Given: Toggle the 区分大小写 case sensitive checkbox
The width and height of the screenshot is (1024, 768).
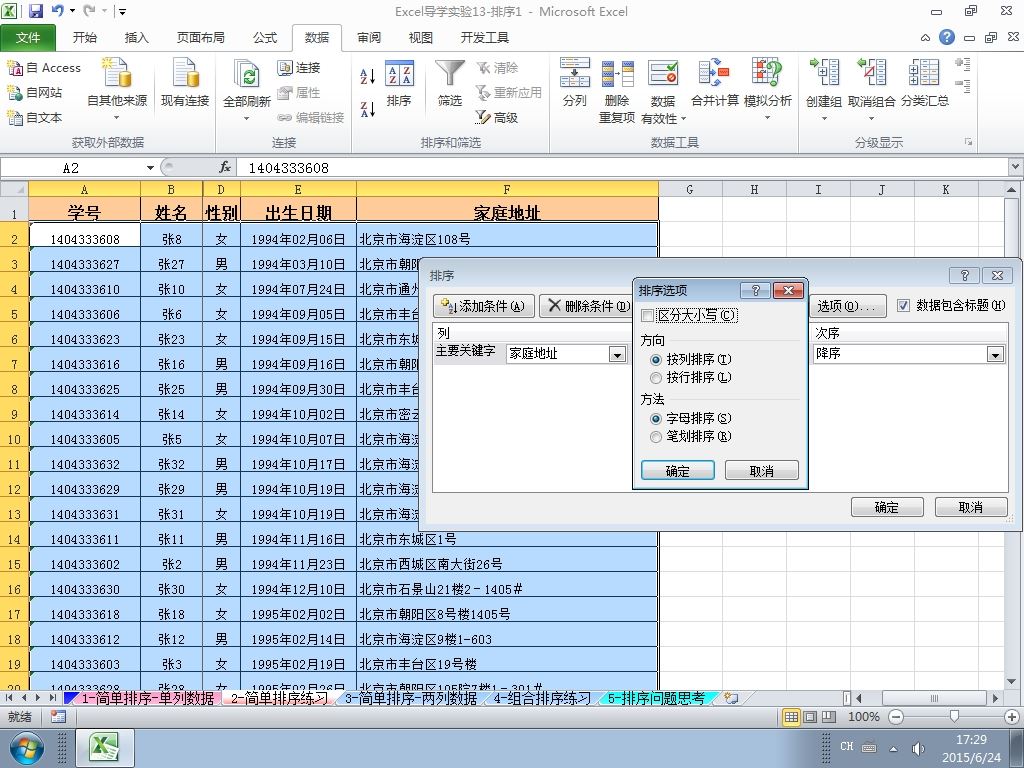Looking at the screenshot, I should coord(648,315).
